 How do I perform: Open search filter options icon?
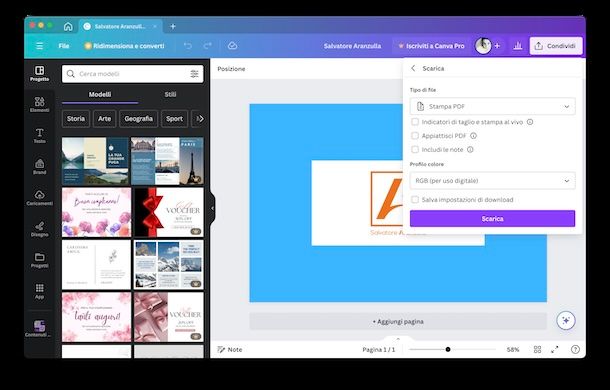click(194, 74)
